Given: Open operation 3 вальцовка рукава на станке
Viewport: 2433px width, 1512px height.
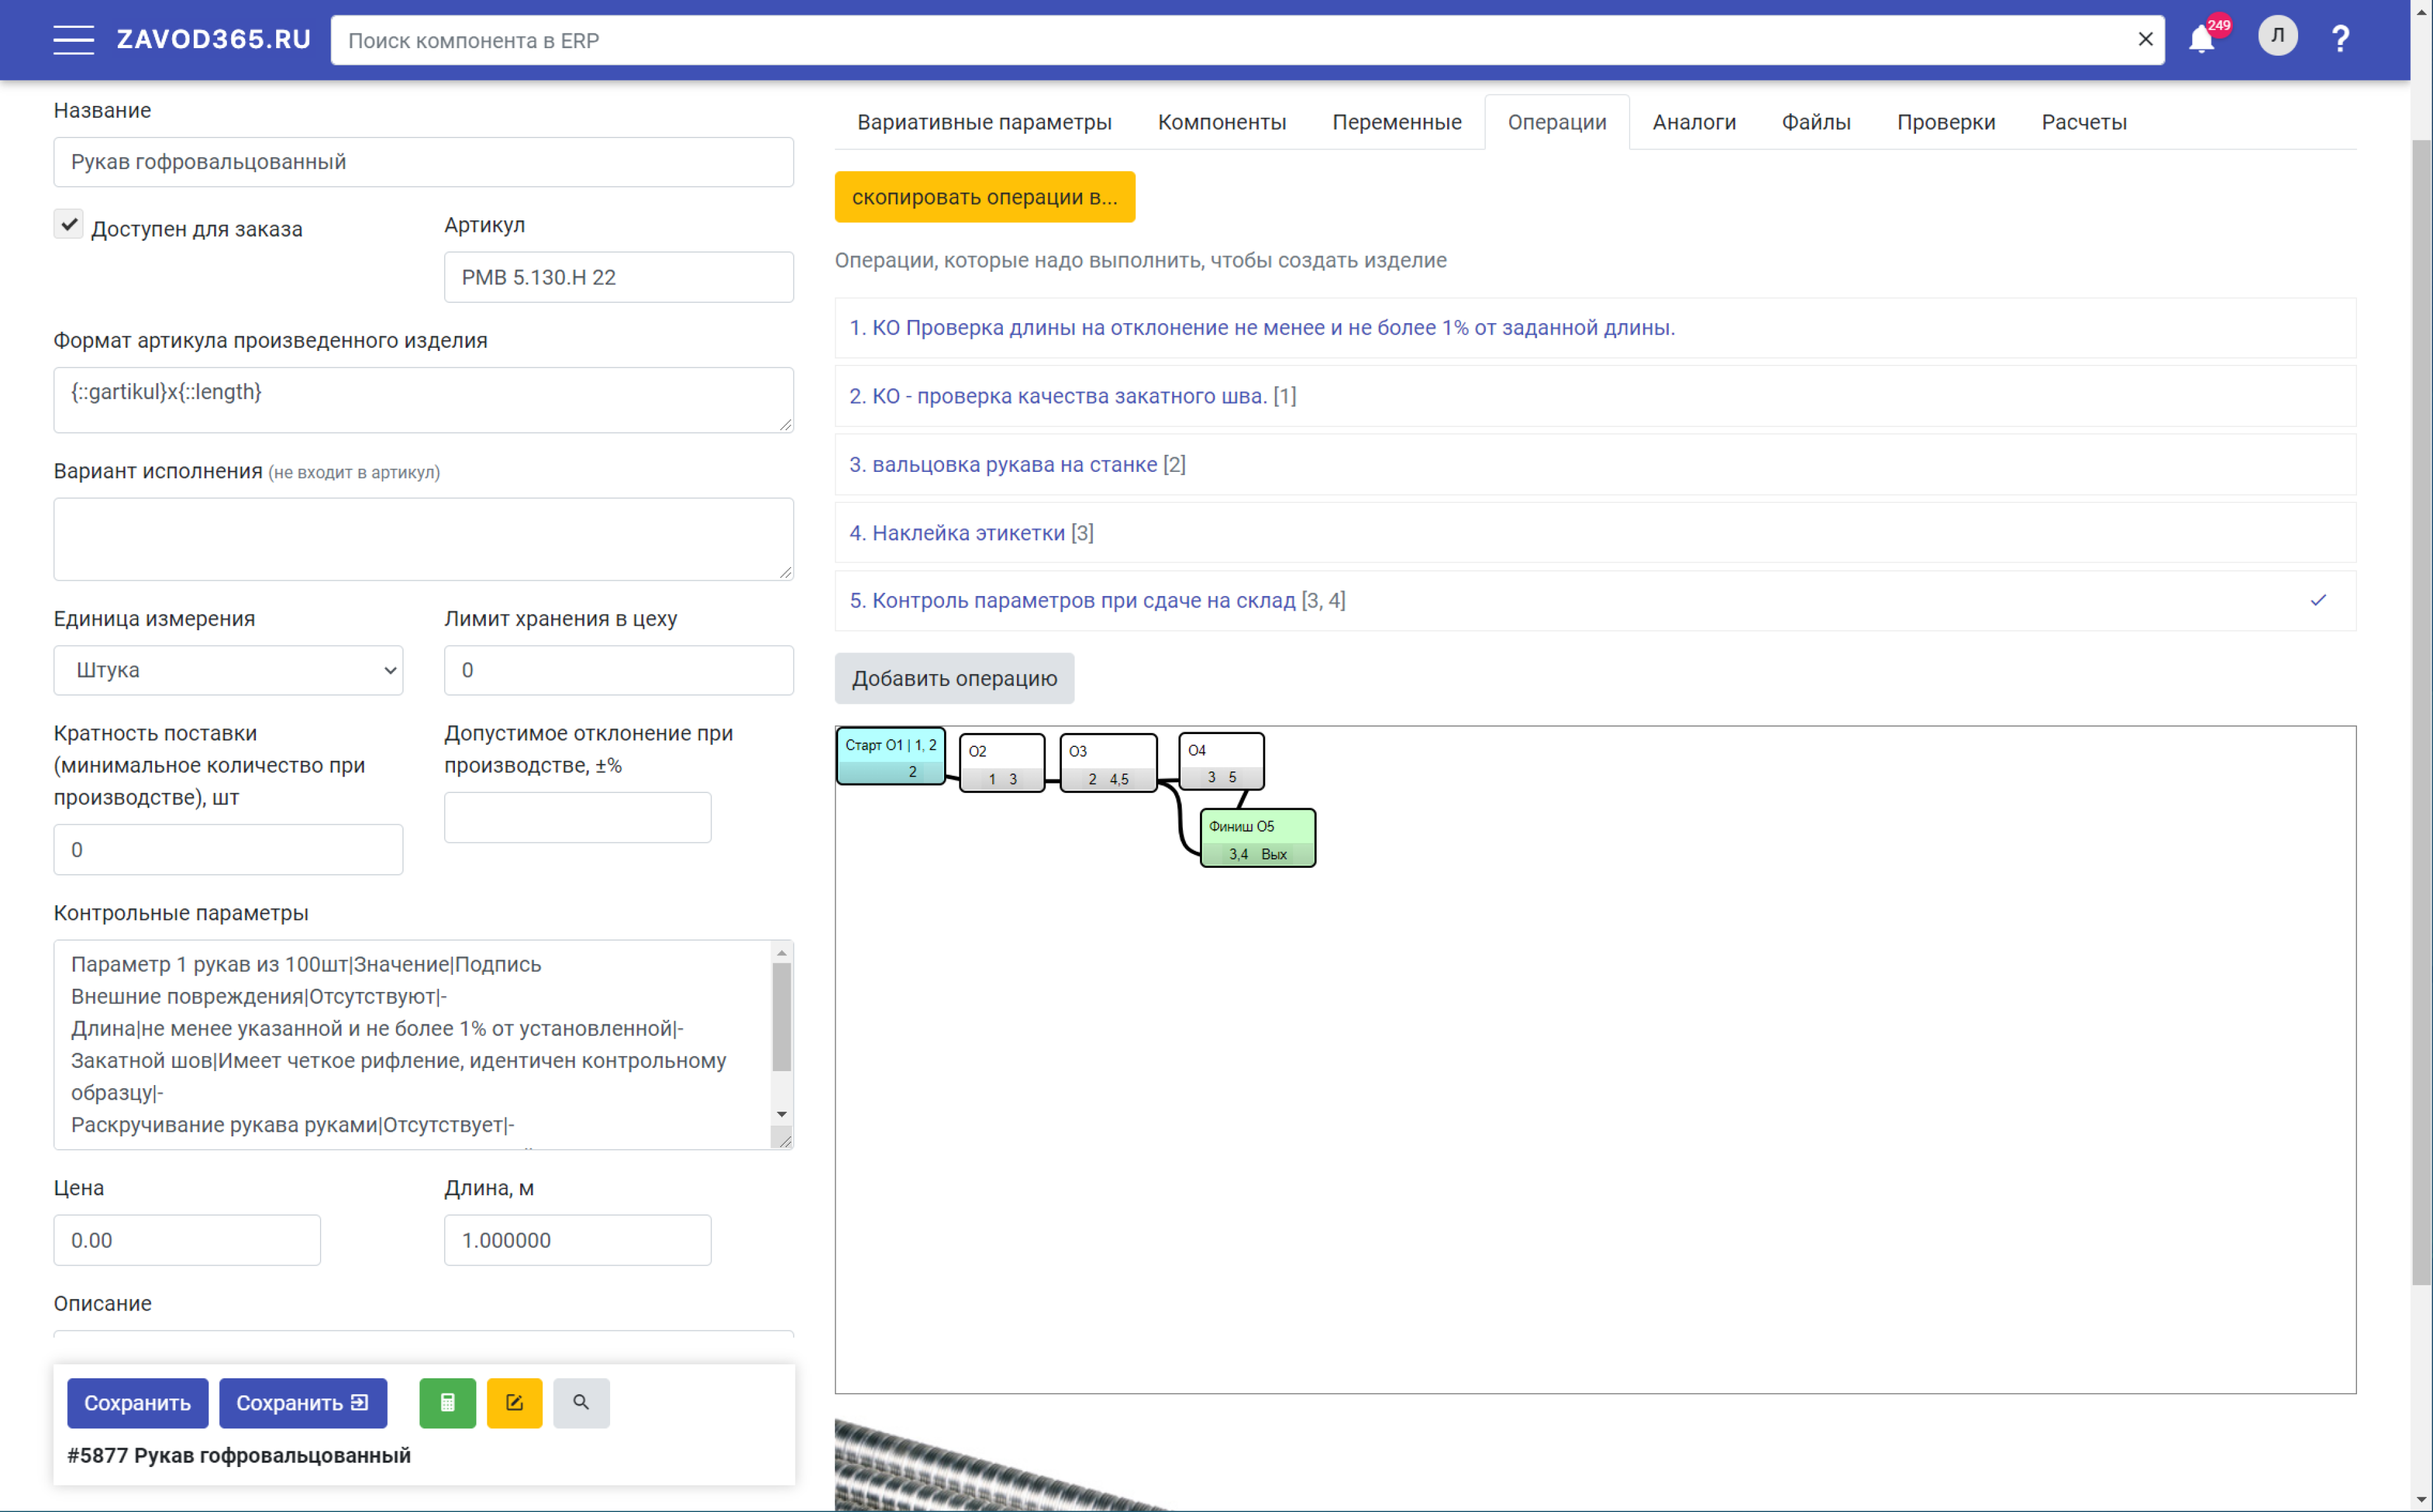Looking at the screenshot, I should [x=1016, y=464].
